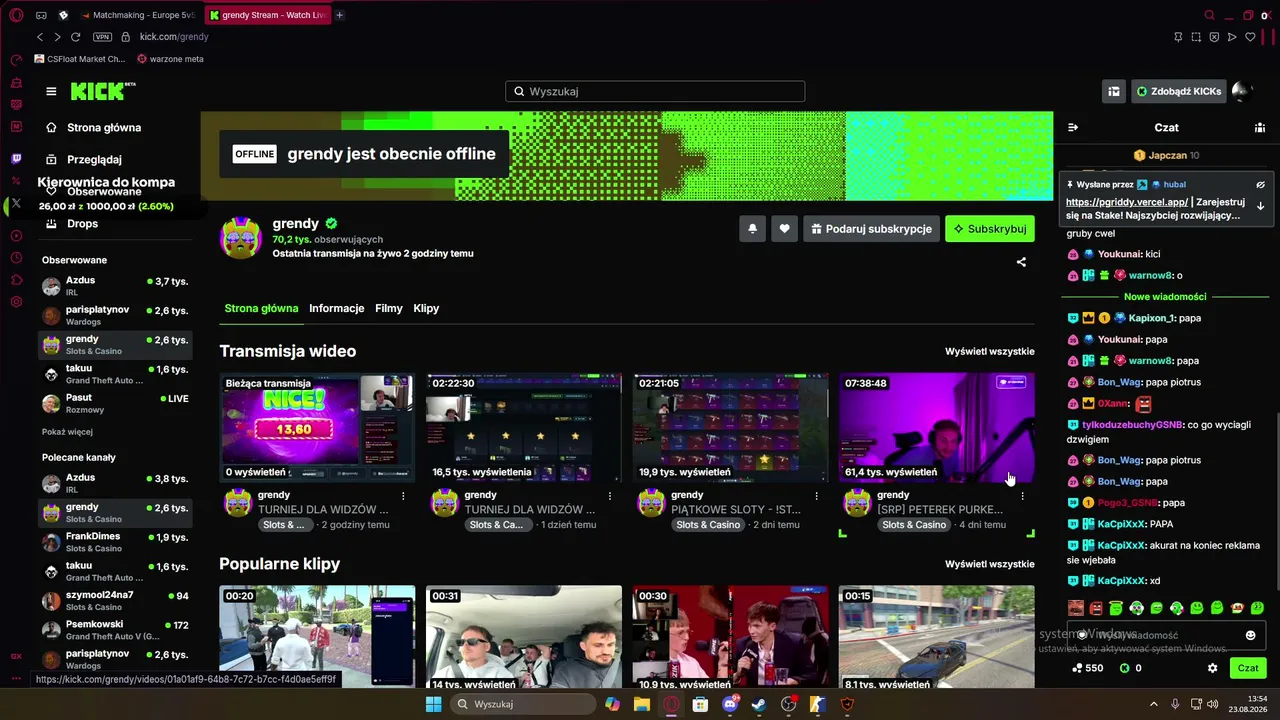Viewport: 1280px width, 720px height.
Task: Open the 07:38:48 video thumbnail
Action: click(937, 428)
